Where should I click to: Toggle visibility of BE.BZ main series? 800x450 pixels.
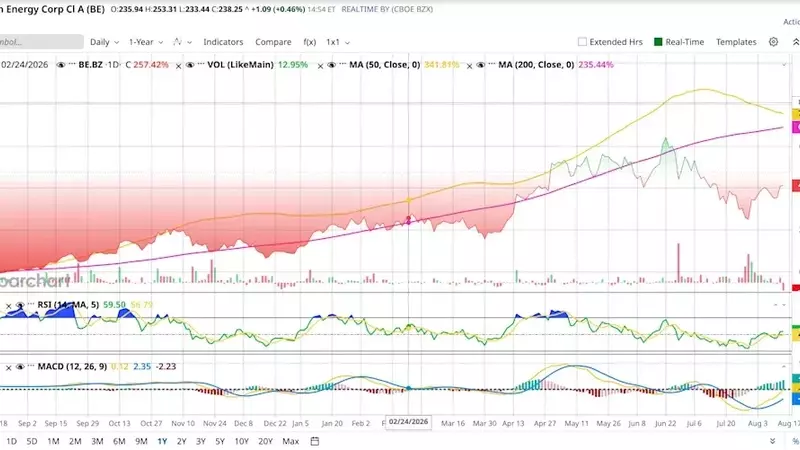(61, 65)
